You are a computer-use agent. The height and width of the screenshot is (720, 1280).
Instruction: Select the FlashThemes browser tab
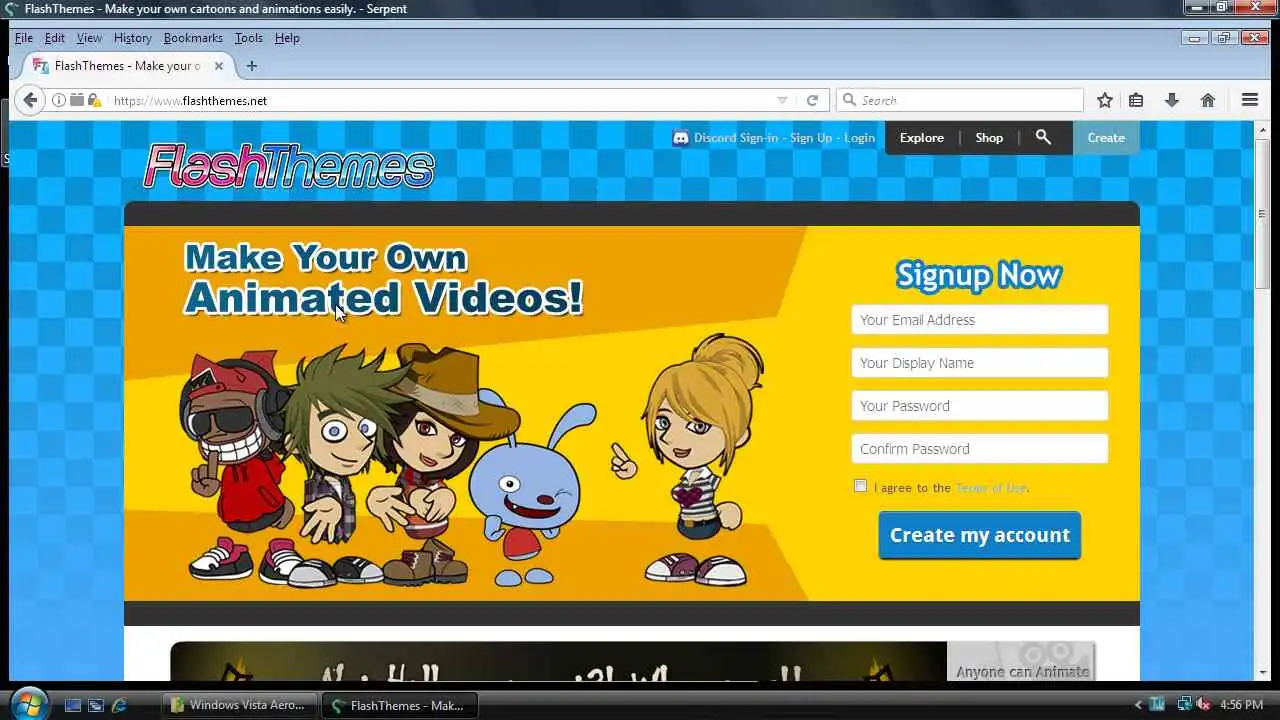[x=128, y=66]
